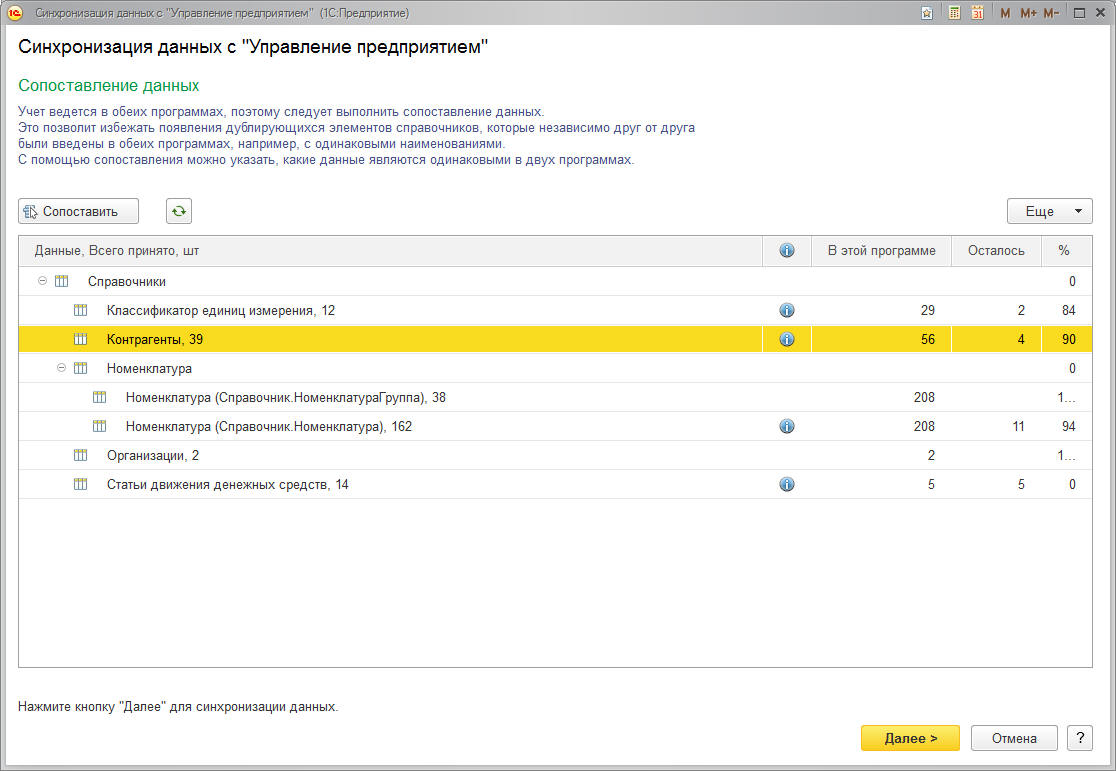Screen dimensions: 1116x771
Task: Open the calculator icon in title bar
Action: coord(954,13)
